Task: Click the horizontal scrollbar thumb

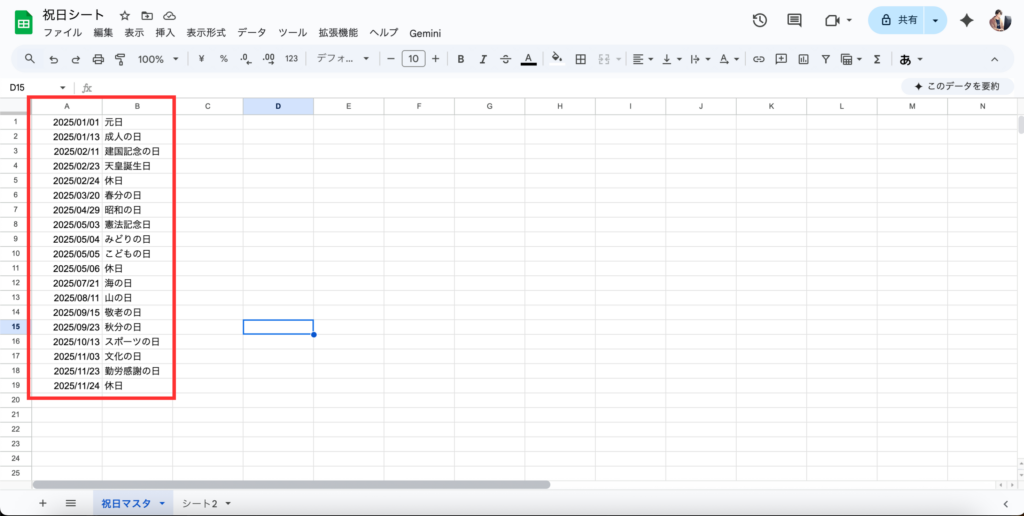Action: [x=291, y=485]
